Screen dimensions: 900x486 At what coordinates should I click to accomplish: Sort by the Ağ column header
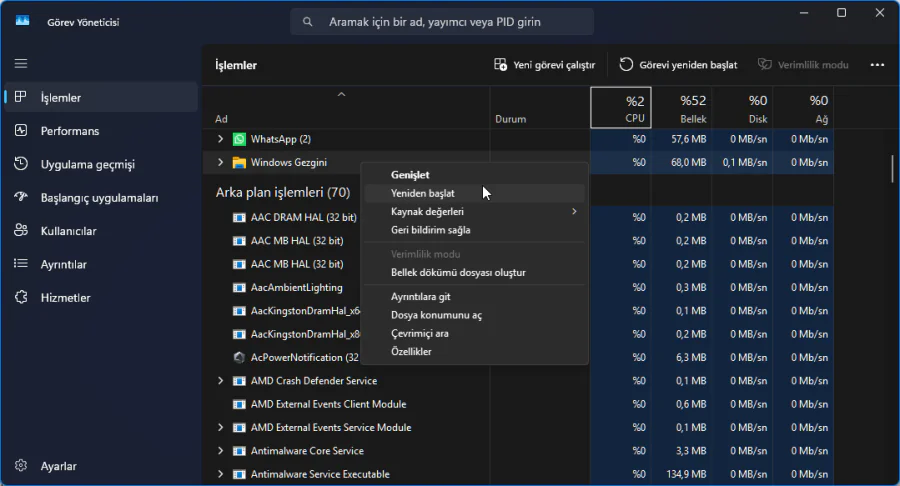tap(803, 107)
